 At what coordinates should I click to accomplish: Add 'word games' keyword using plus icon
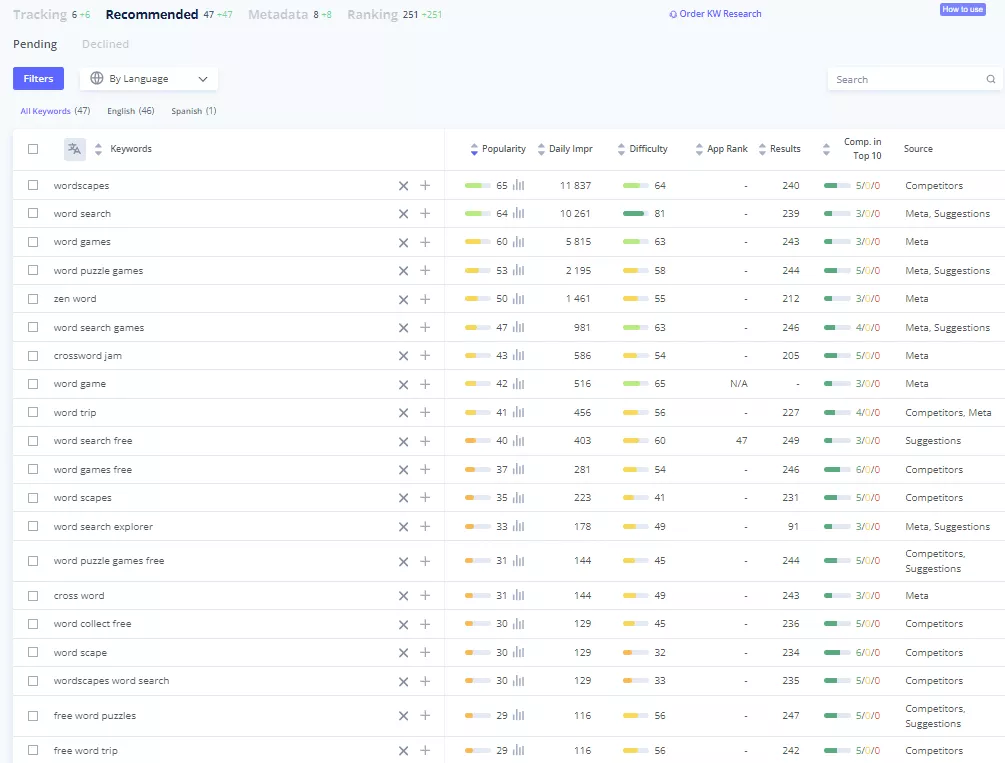click(x=425, y=242)
